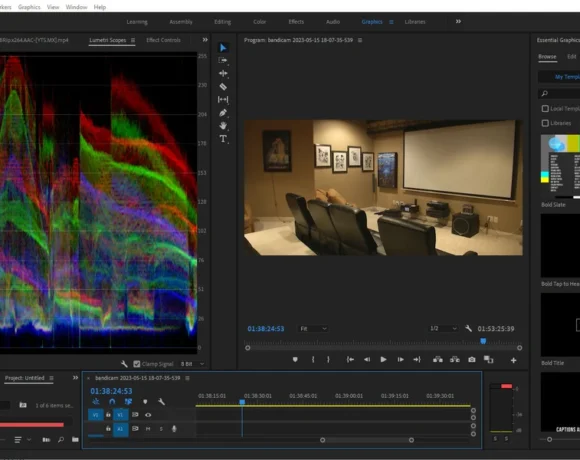
Task: Click Mark Out in the Program monitor
Action: (328, 359)
